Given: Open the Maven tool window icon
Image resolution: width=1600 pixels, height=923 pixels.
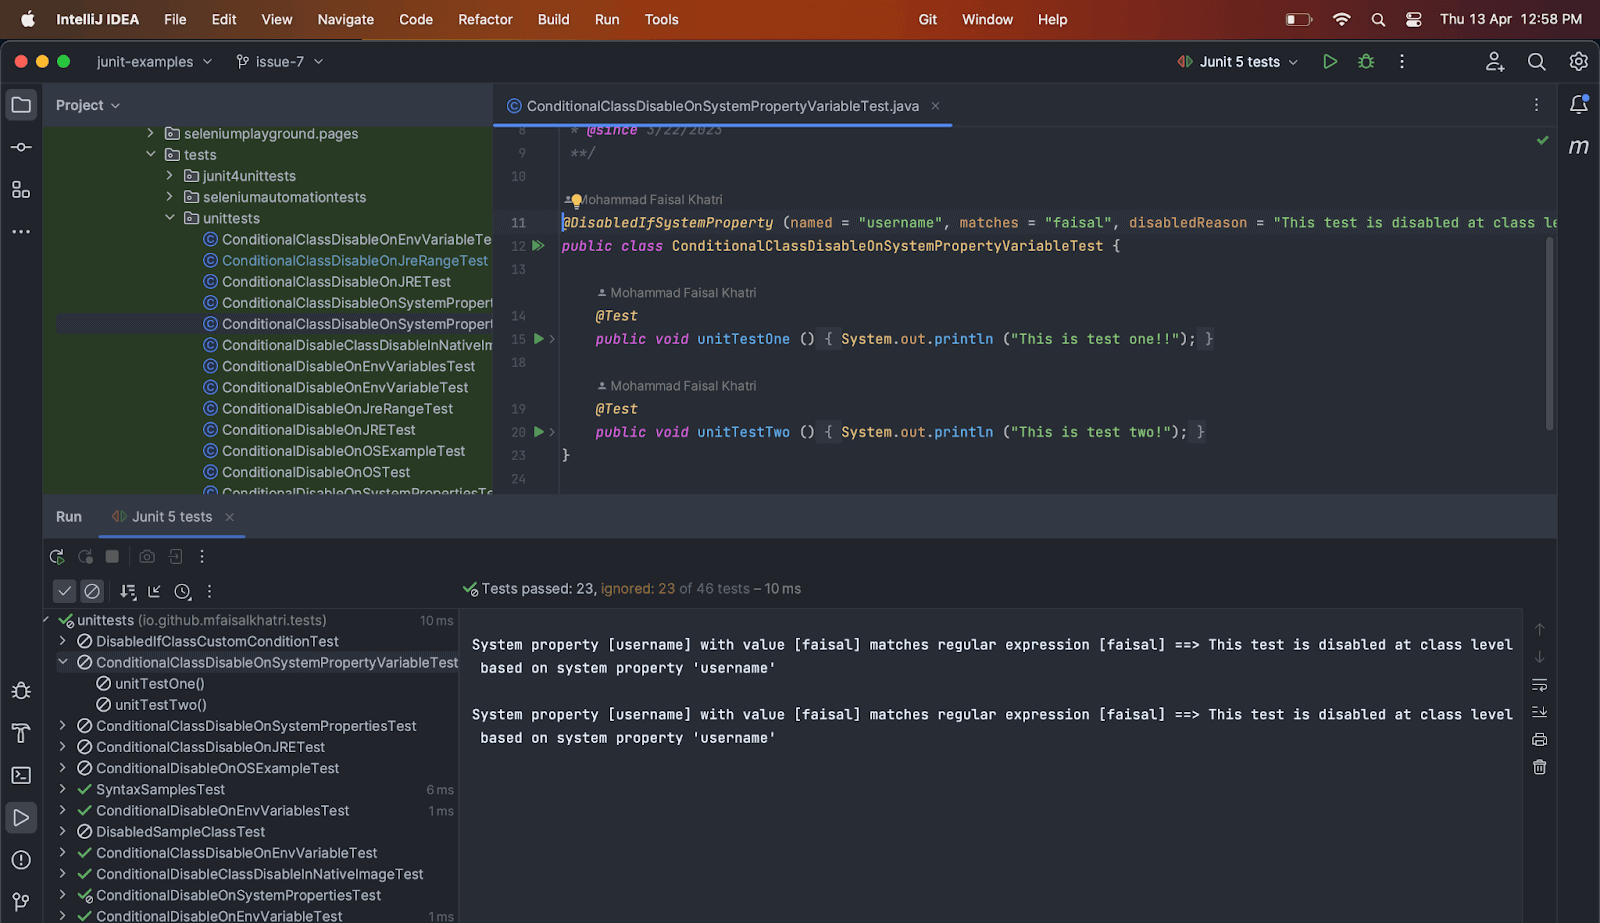Looking at the screenshot, I should click(1578, 147).
